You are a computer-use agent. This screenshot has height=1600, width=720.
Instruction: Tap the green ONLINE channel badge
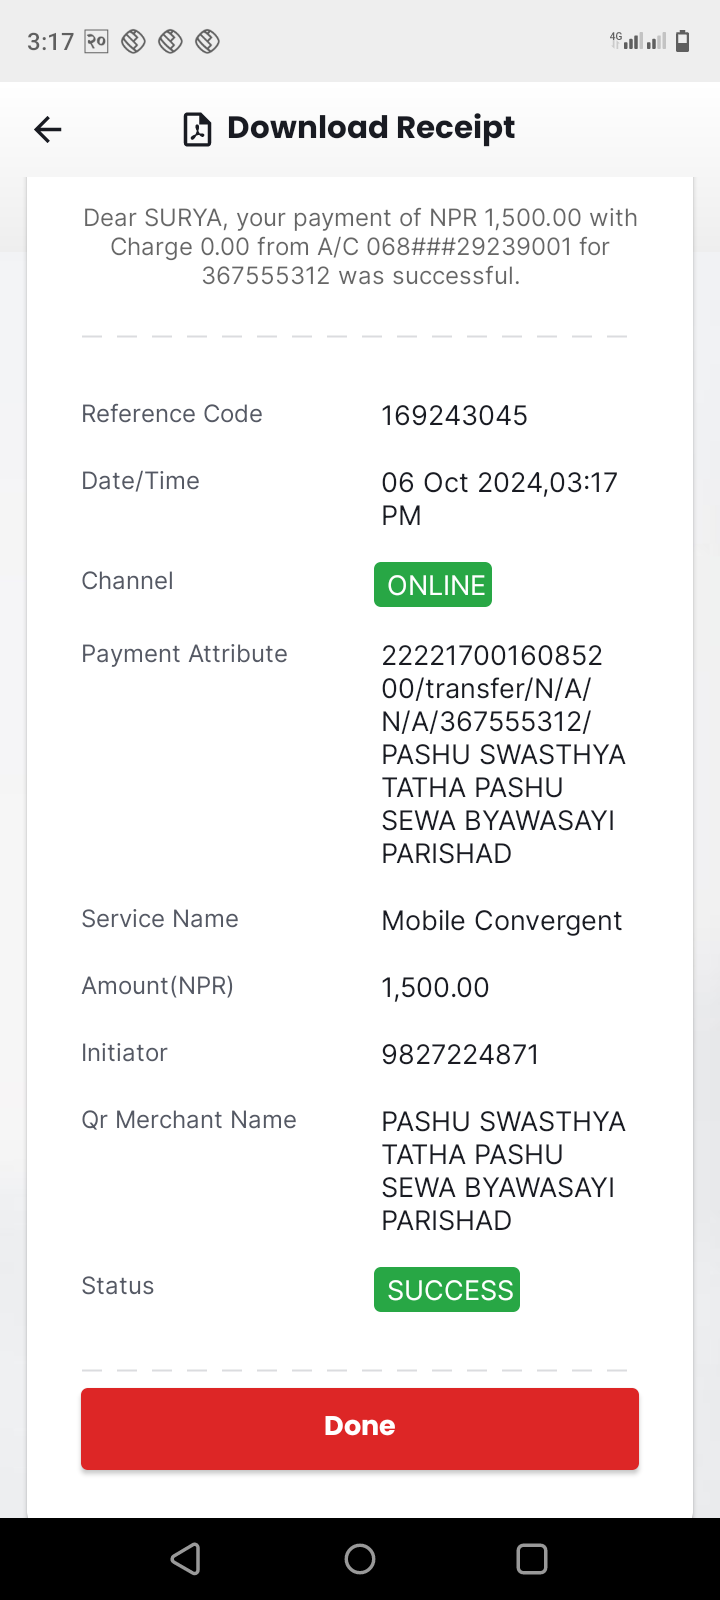(433, 585)
